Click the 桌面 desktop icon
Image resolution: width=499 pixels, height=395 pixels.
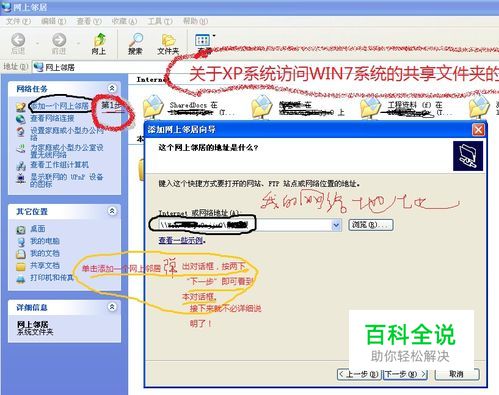(x=21, y=230)
